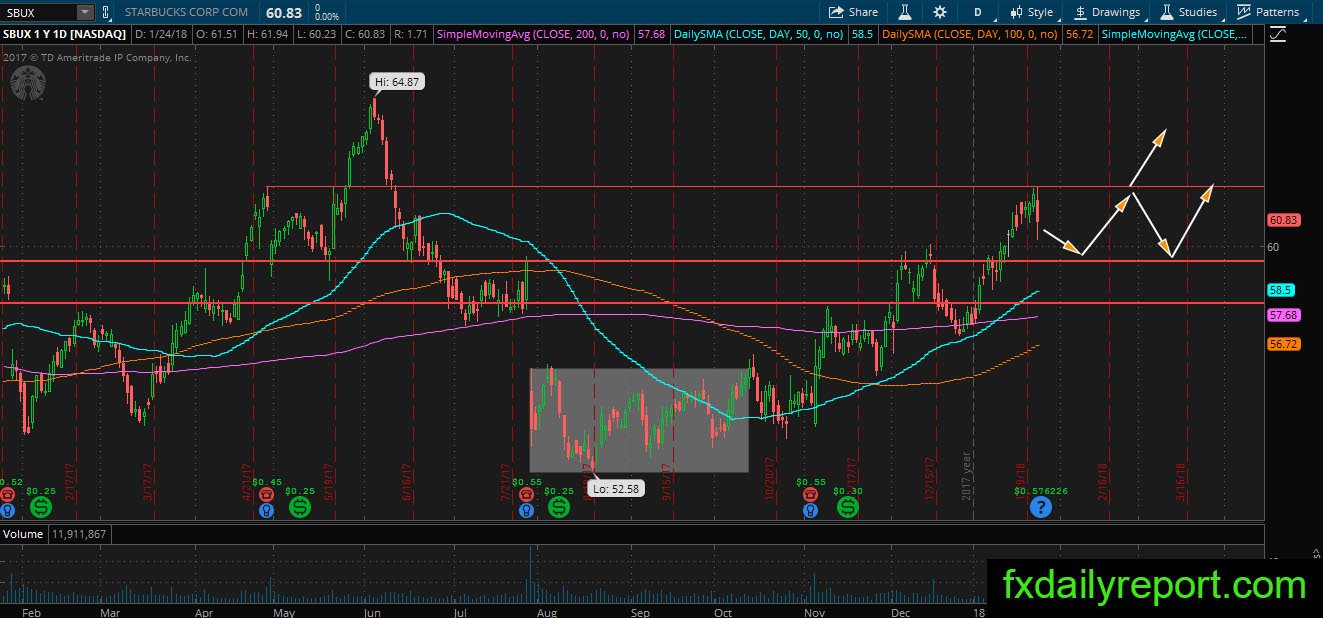Click the Hi: 64.87 price bubble
The image size is (1323, 618).
(x=399, y=83)
